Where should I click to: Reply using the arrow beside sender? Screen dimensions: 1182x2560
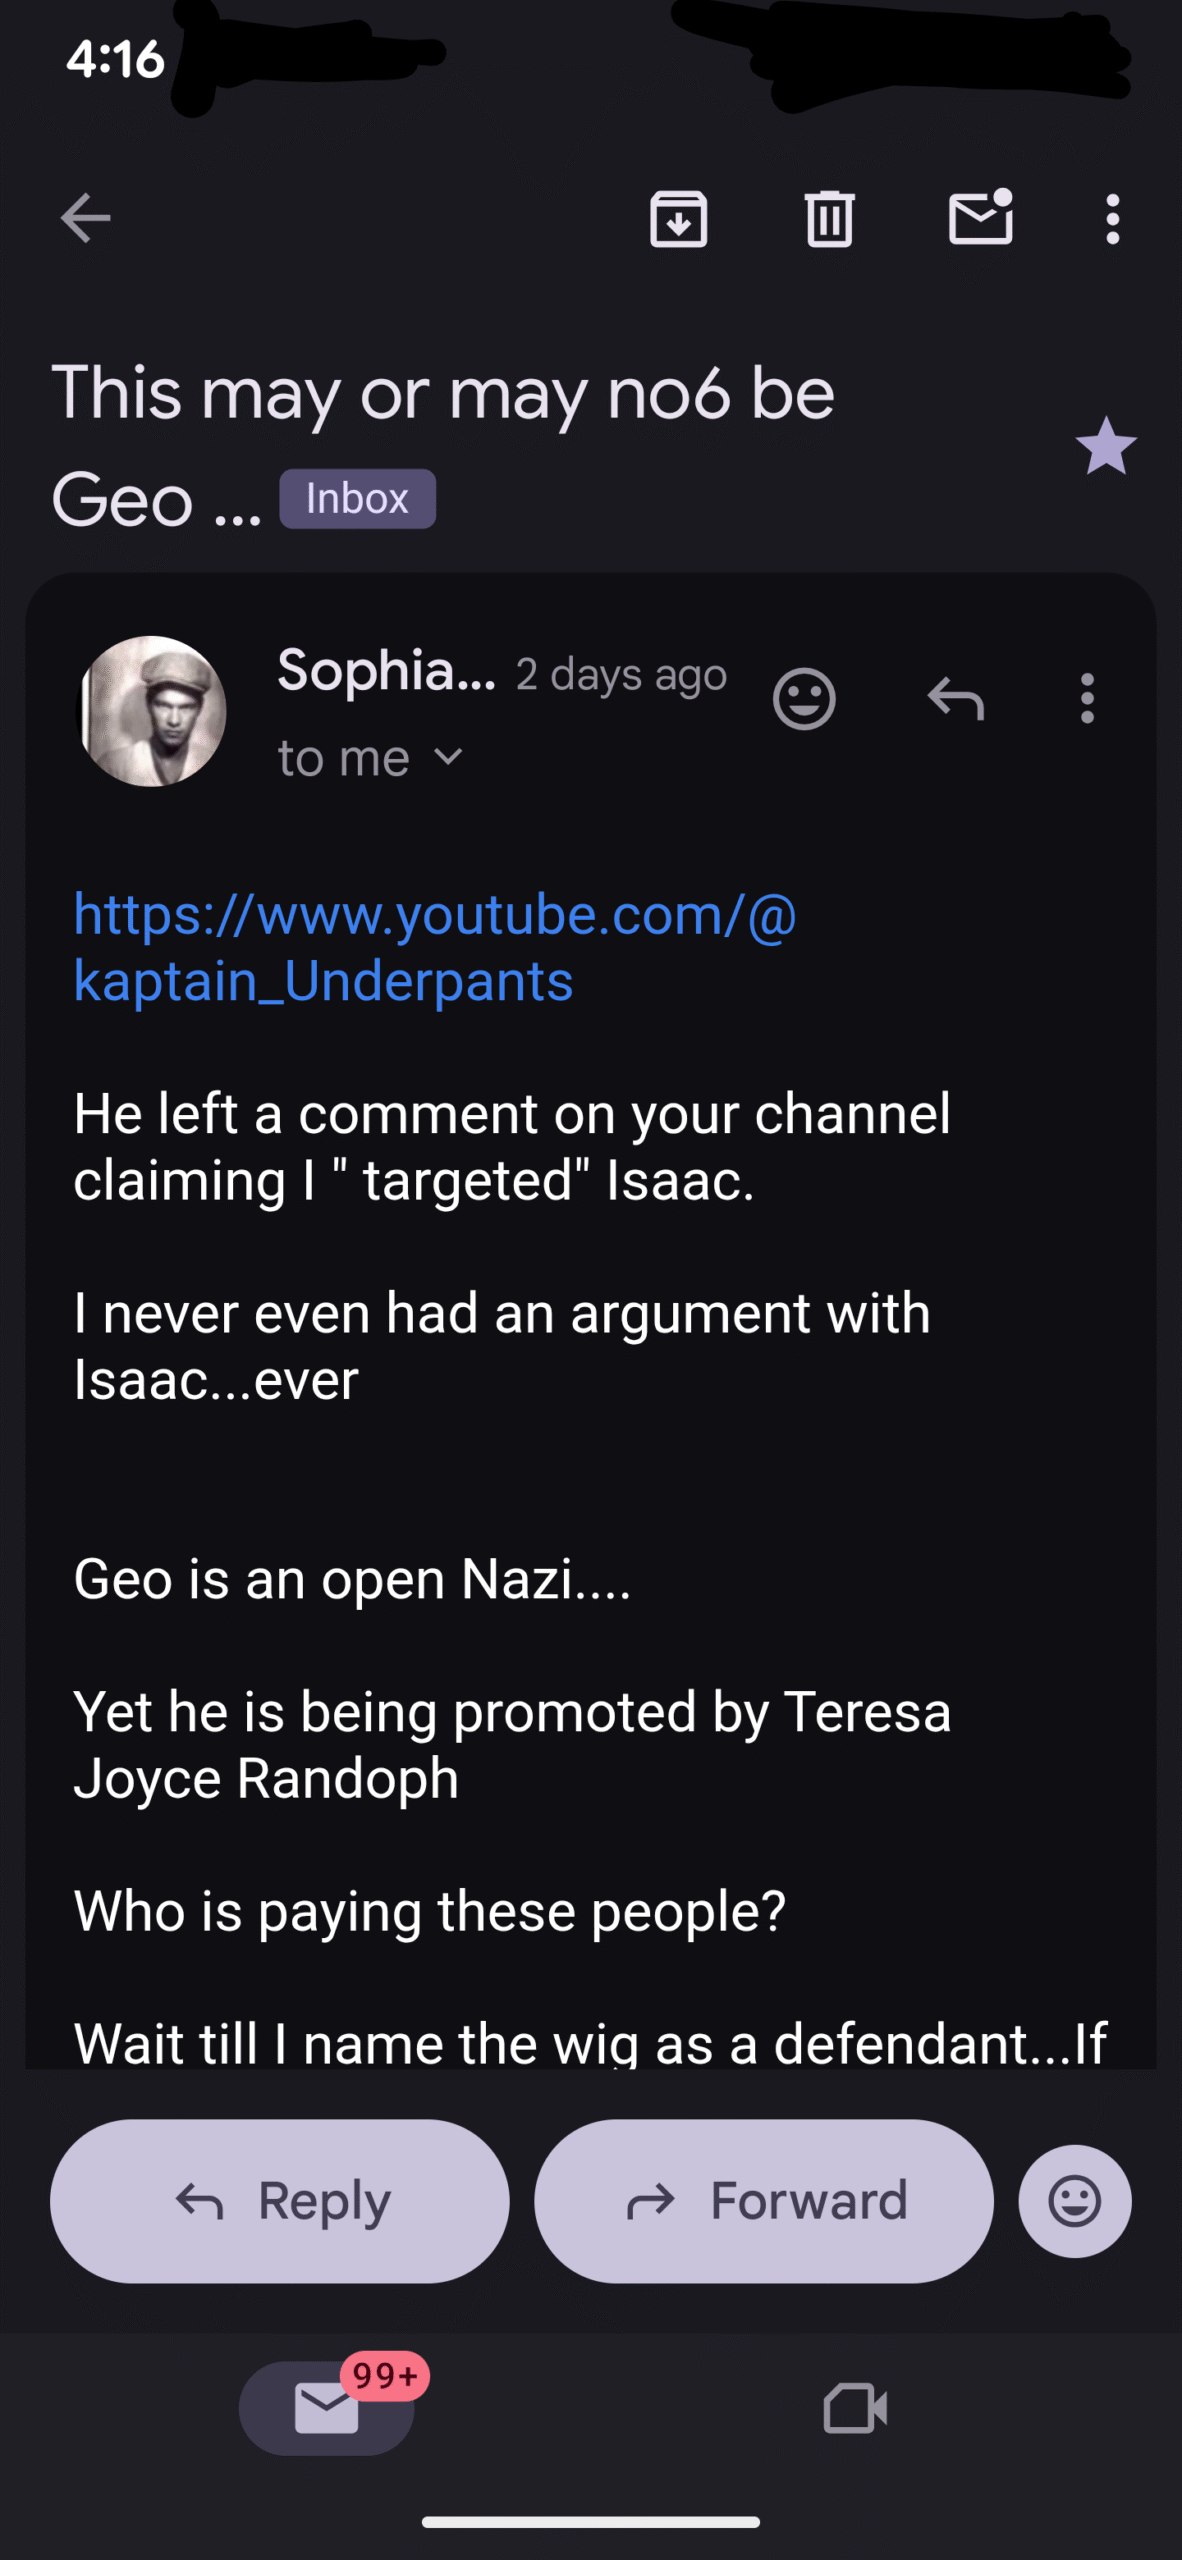[x=955, y=698]
